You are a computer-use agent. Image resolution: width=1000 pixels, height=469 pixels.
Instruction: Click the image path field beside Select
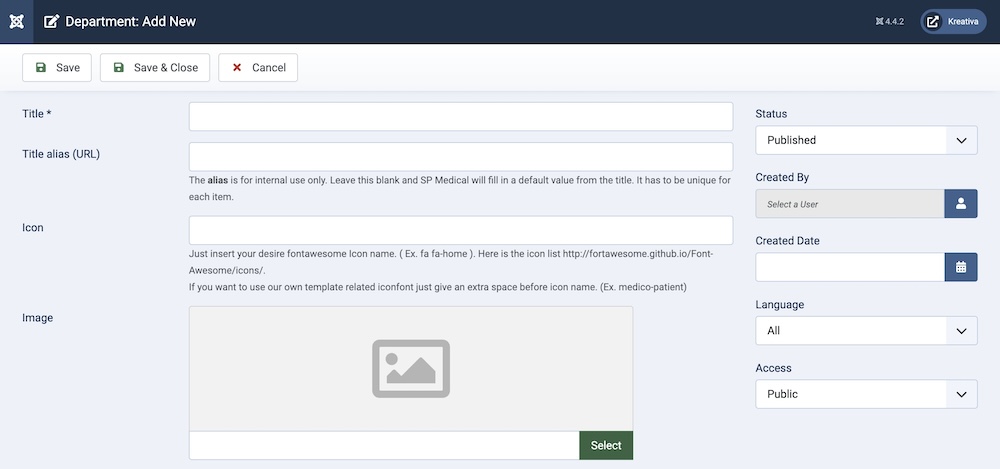coord(384,445)
